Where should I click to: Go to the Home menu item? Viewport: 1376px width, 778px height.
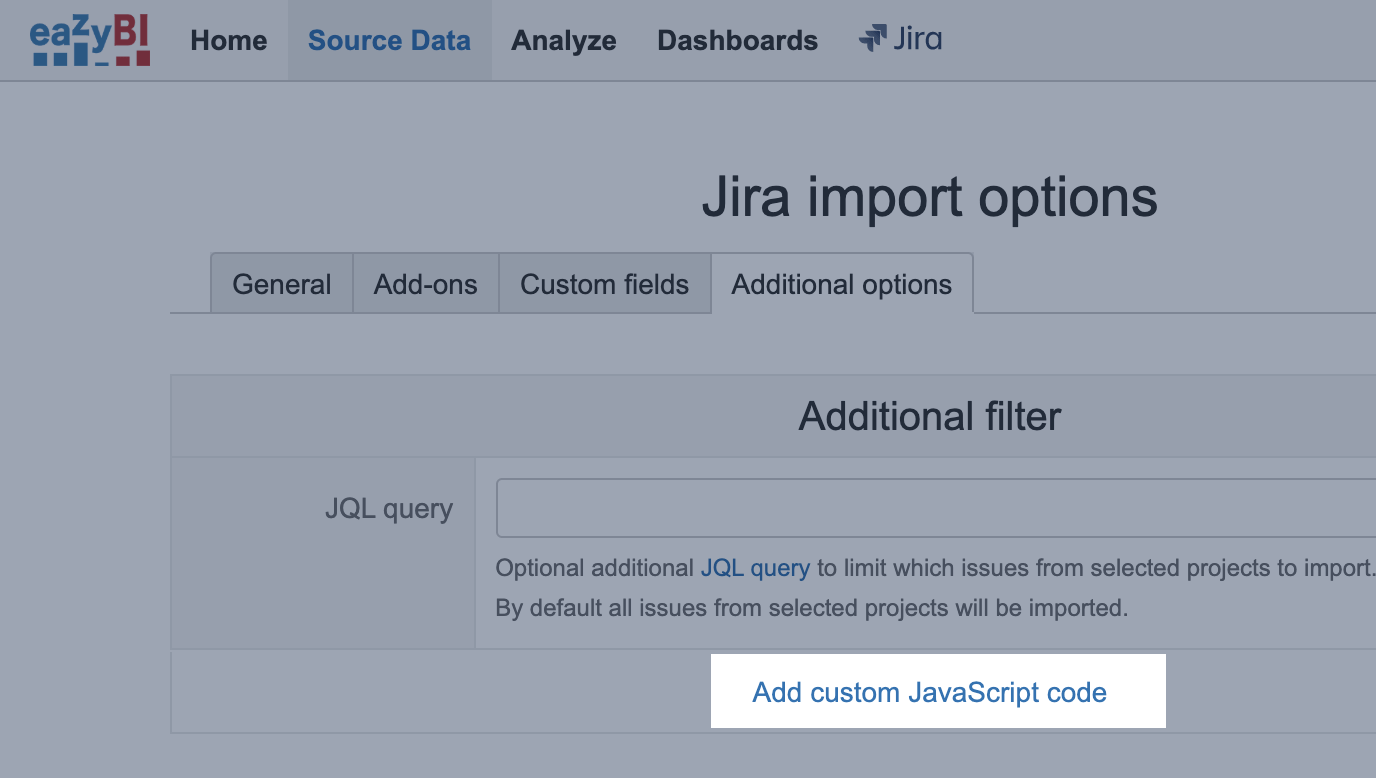pos(229,41)
